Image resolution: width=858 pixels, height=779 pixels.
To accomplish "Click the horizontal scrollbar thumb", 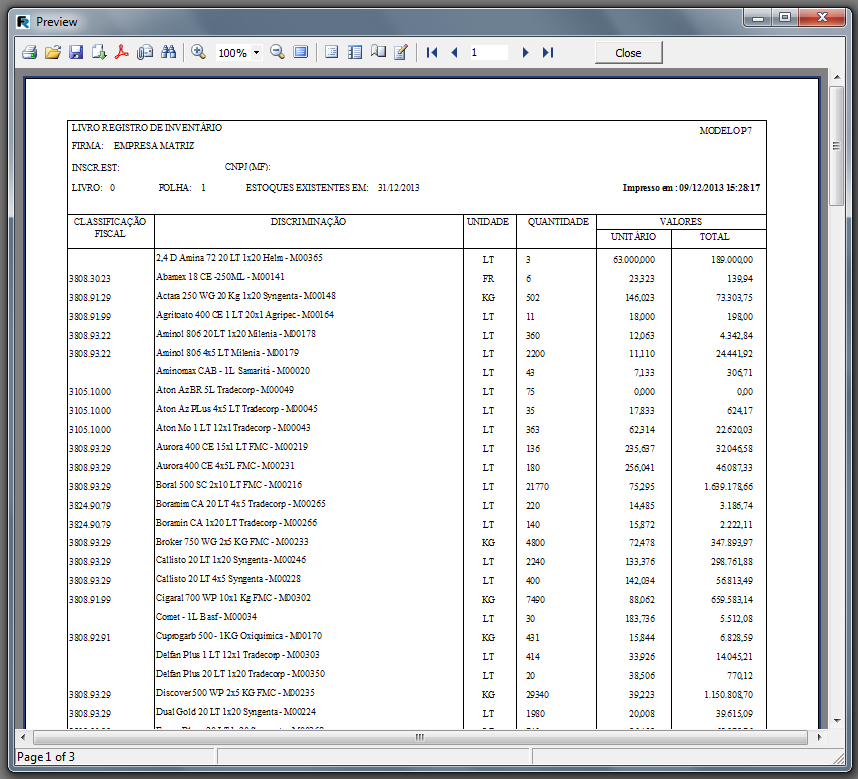I will 420,737.
